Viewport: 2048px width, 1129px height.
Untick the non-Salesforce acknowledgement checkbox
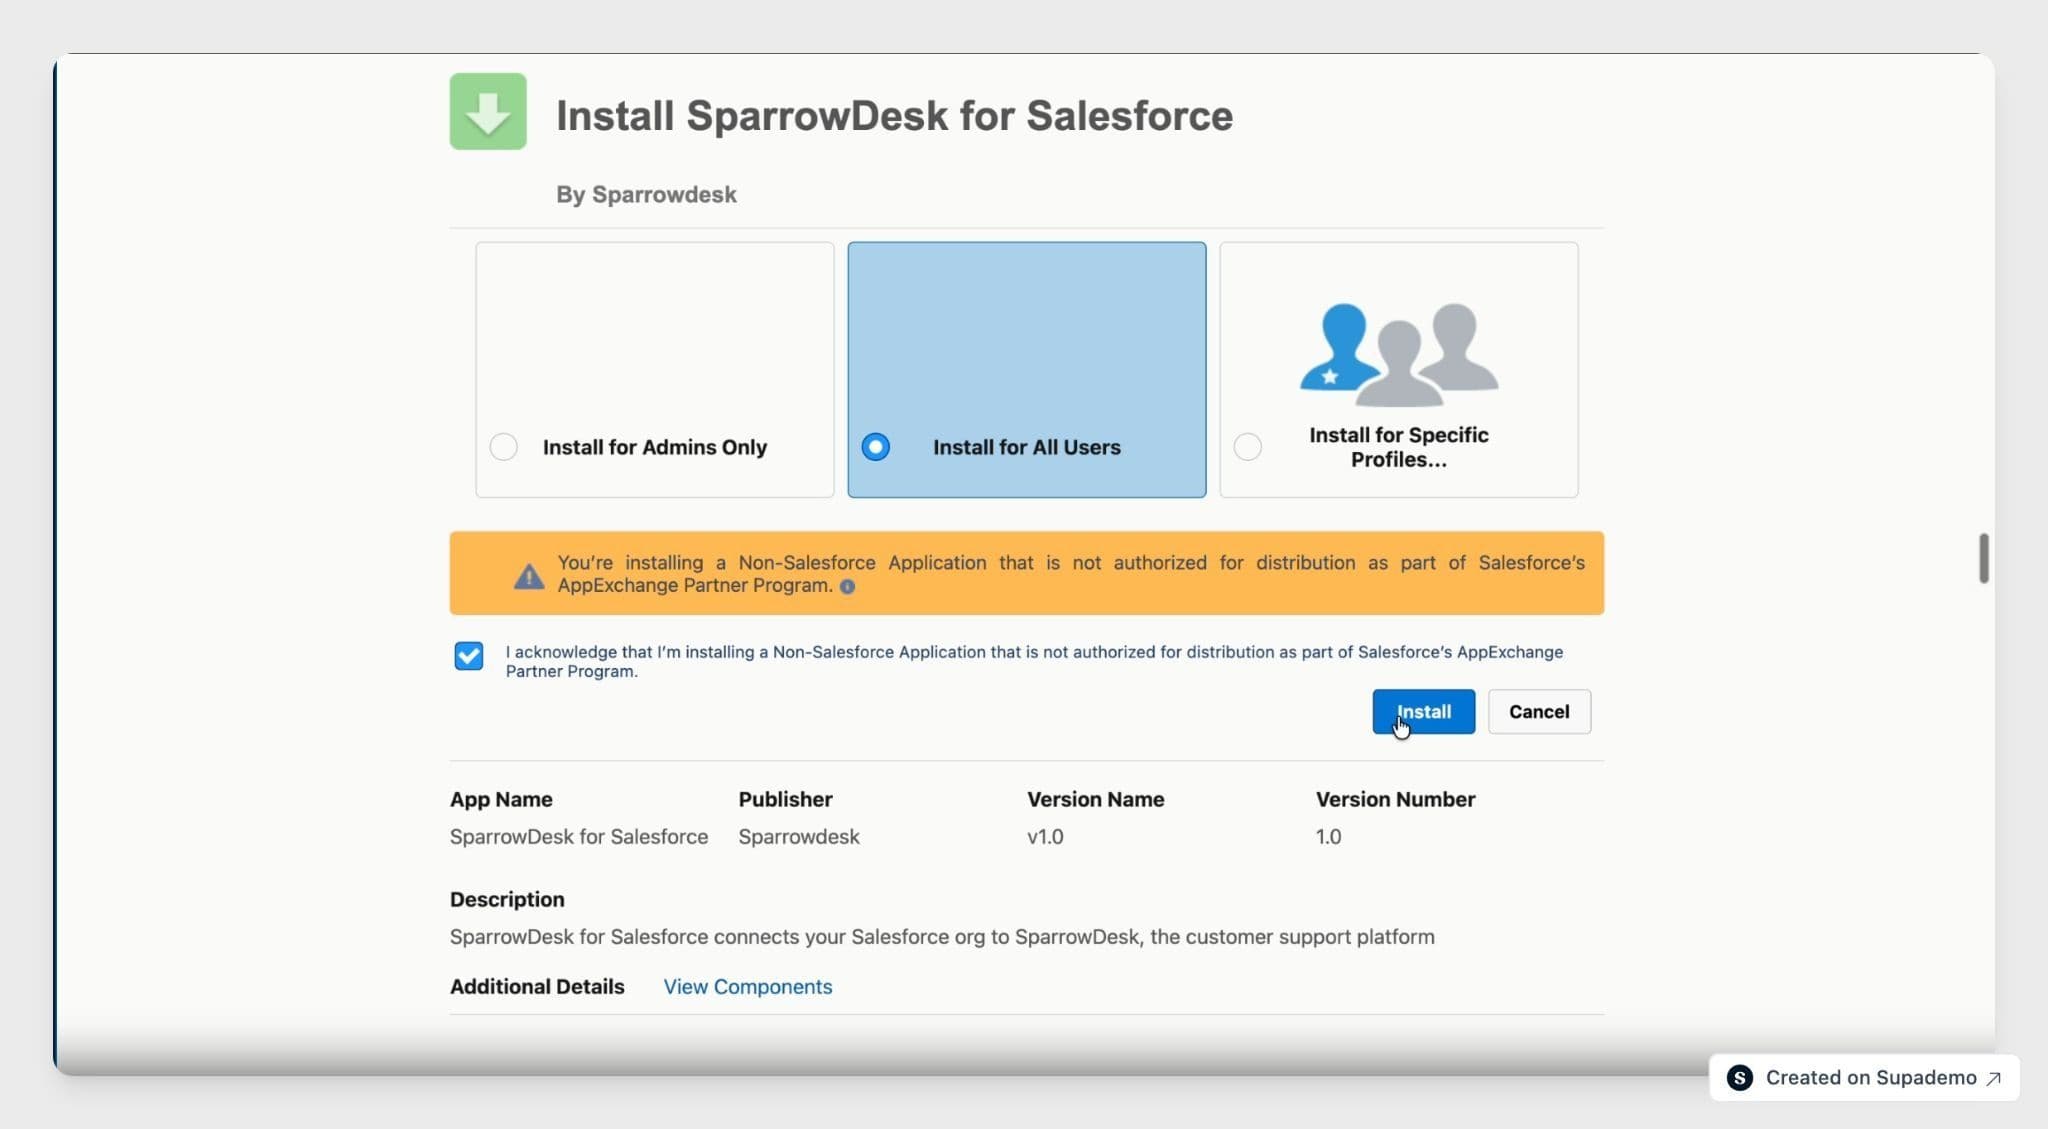469,656
